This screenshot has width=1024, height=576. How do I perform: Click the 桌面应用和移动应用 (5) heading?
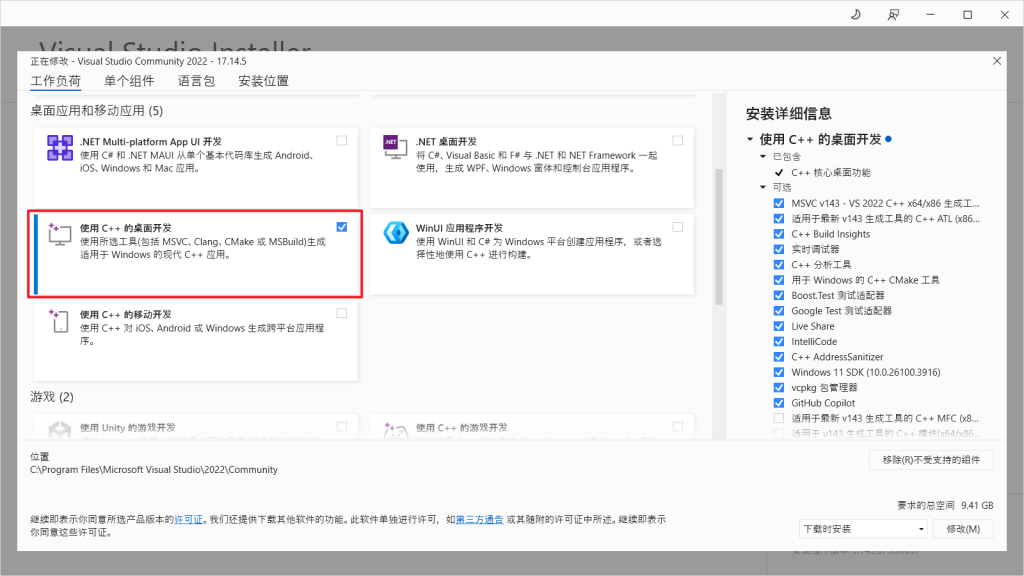coord(97,111)
